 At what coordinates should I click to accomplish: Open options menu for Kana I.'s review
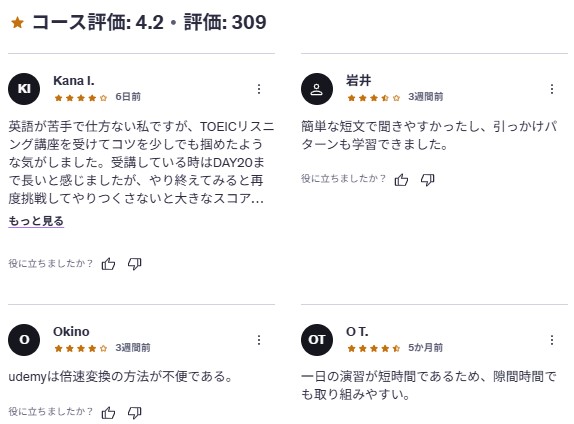(x=259, y=89)
